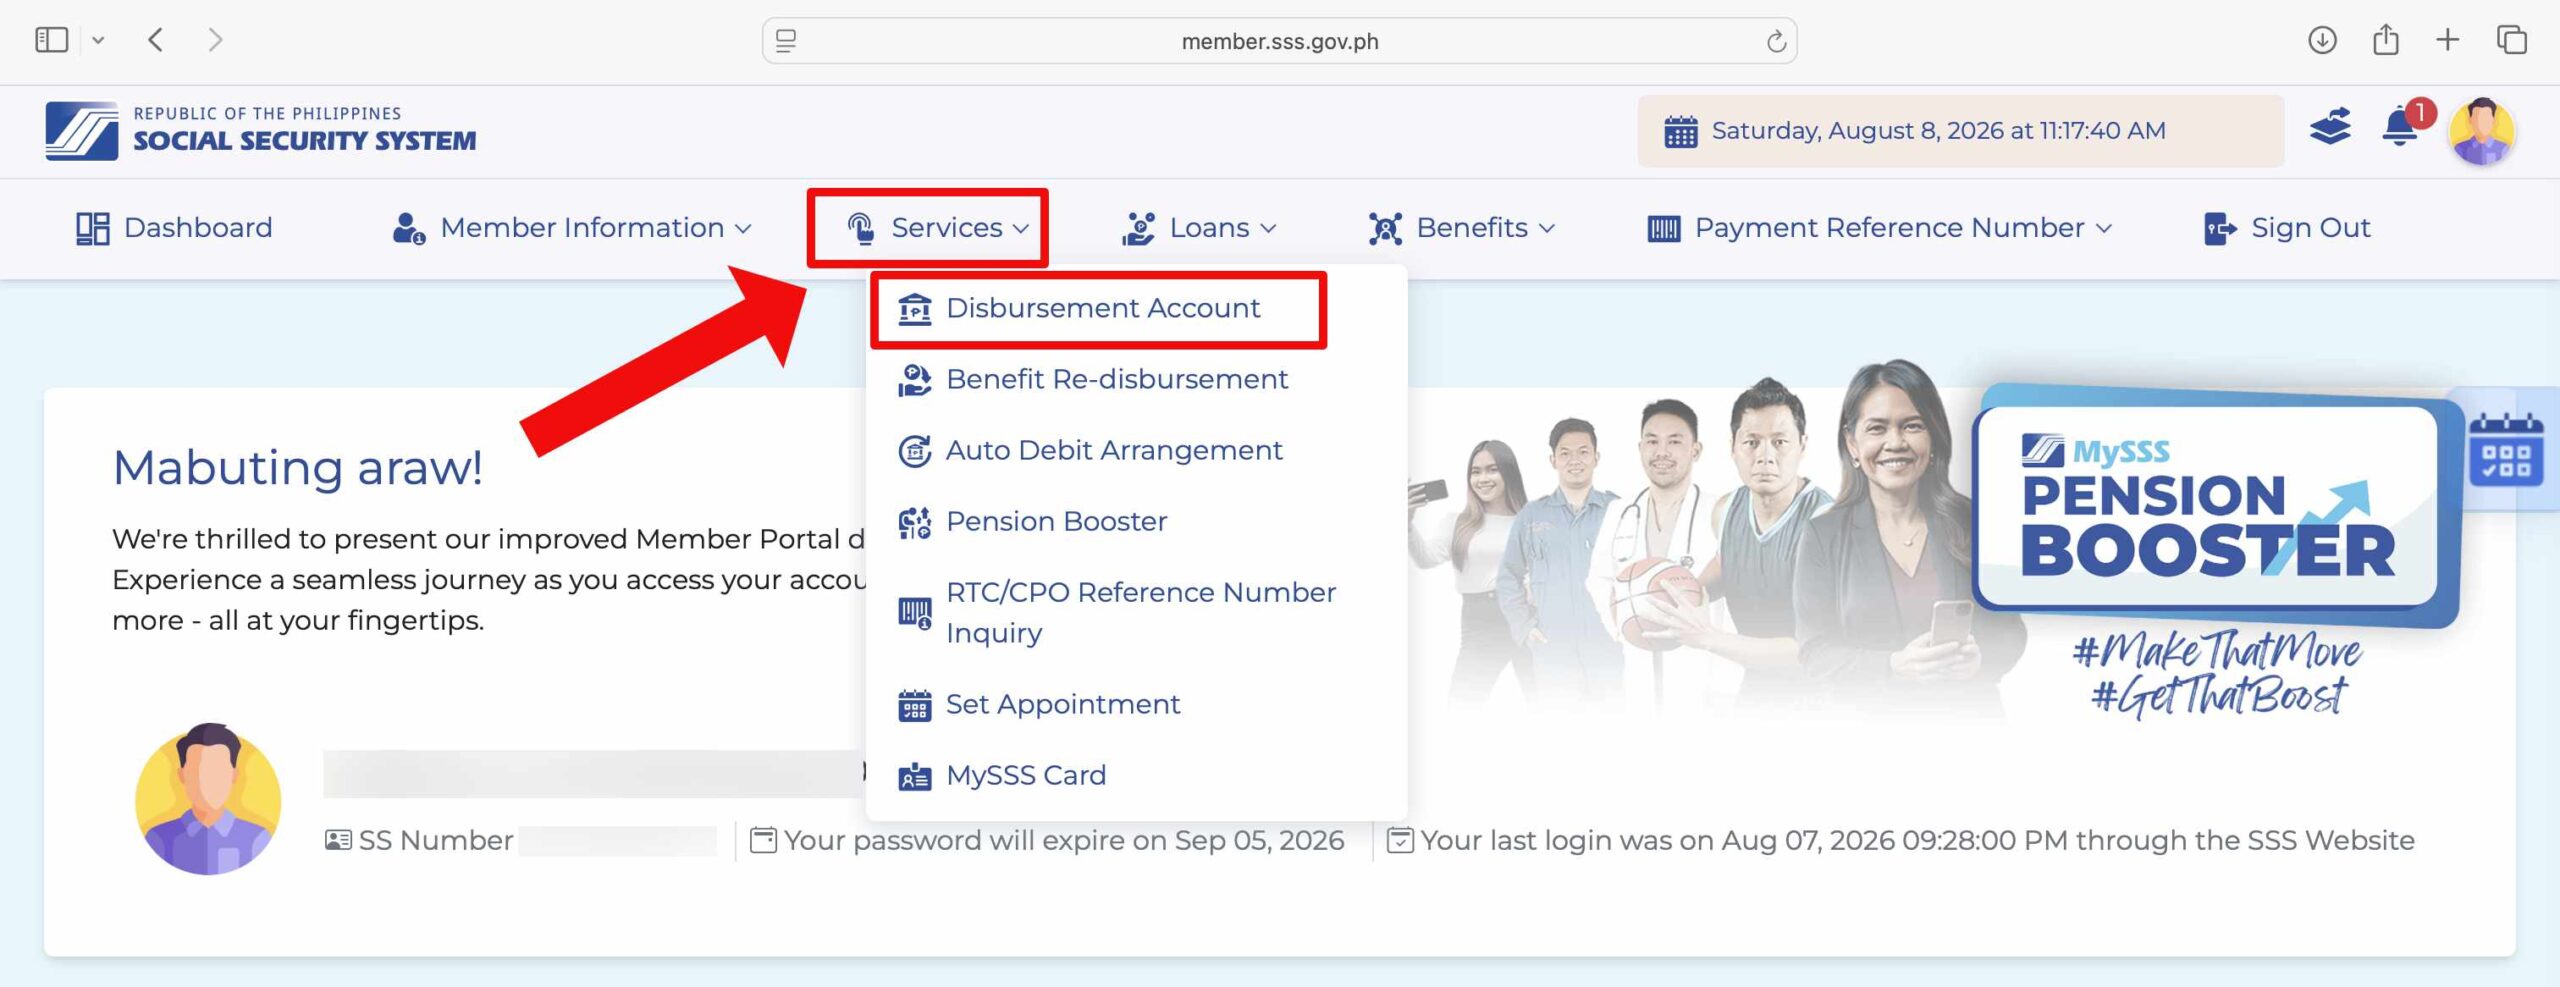Image resolution: width=2560 pixels, height=987 pixels.
Task: Click the Social Security System logo
Action: (x=260, y=131)
